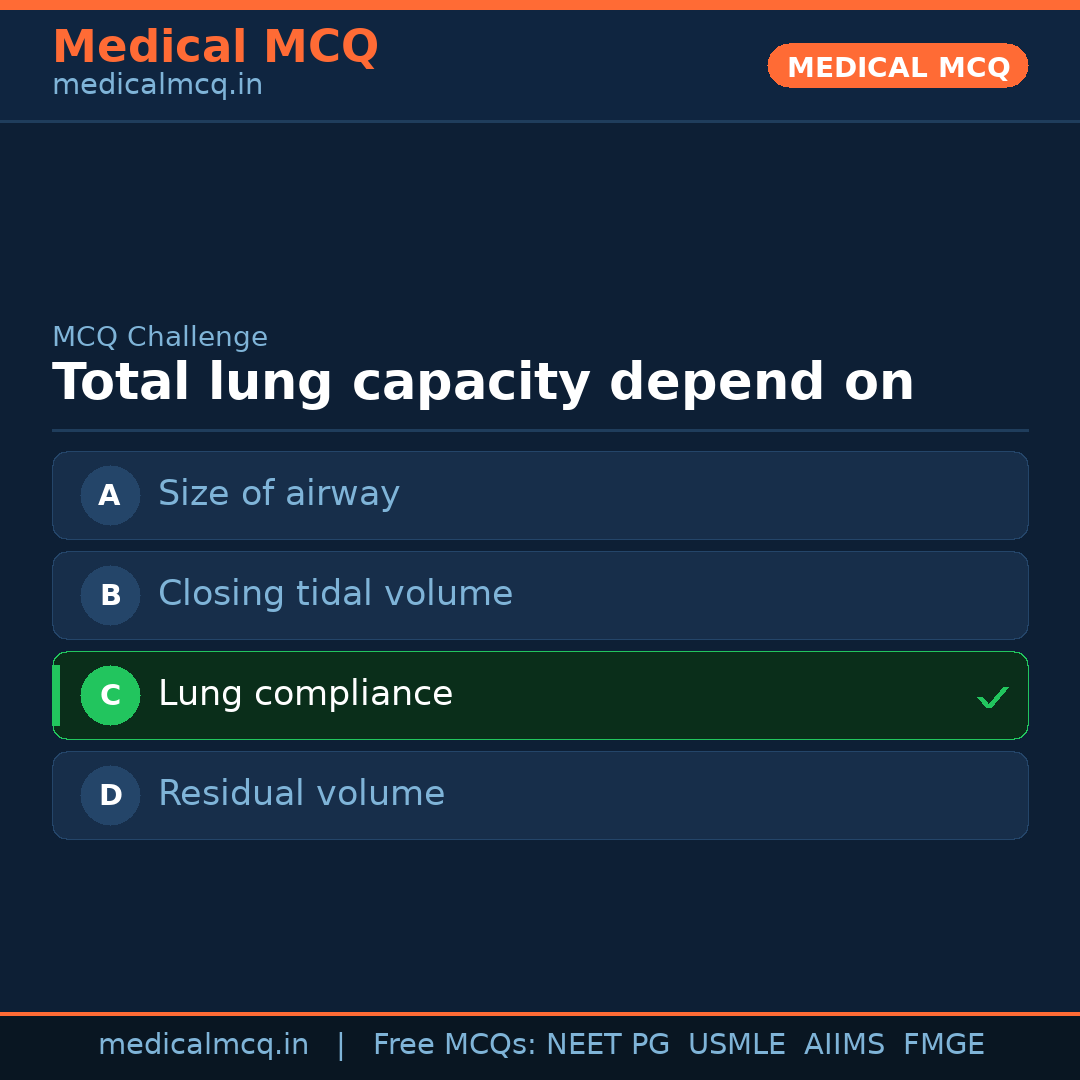1080x1080 pixels.
Task: Select the letter B circle badge
Action: (x=110, y=595)
